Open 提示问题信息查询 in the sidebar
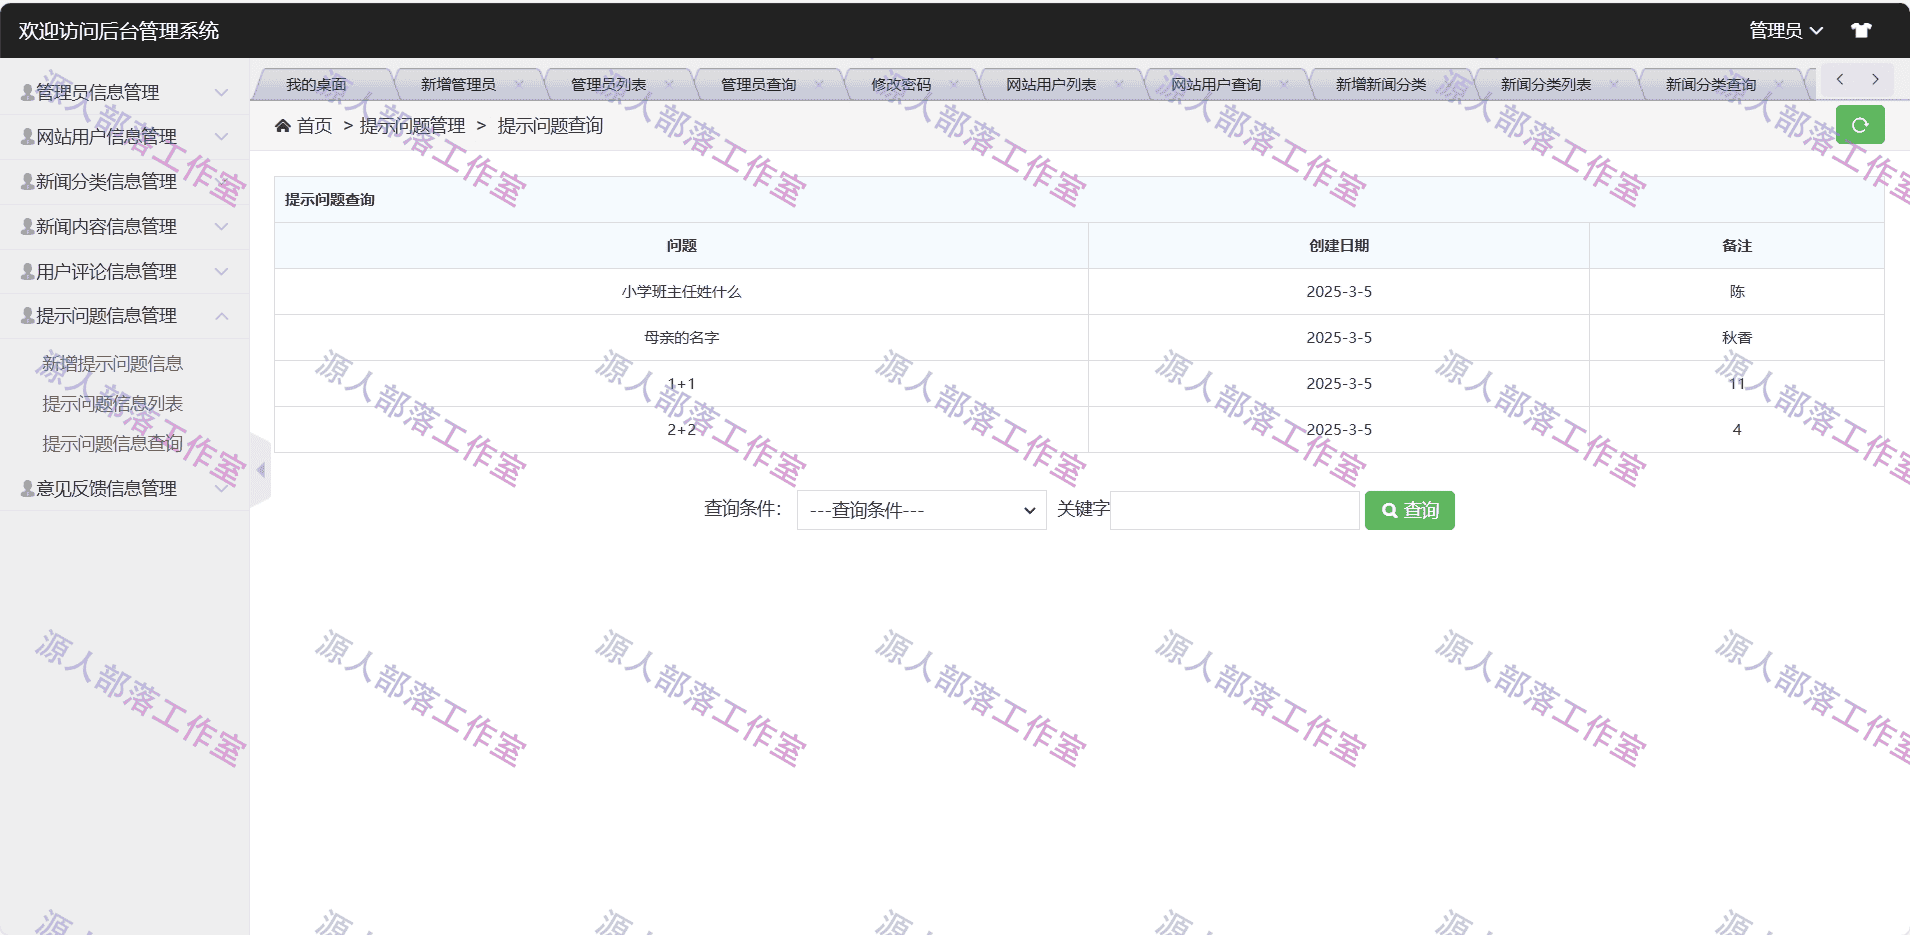Screen dimensions: 1910x935 112,443
